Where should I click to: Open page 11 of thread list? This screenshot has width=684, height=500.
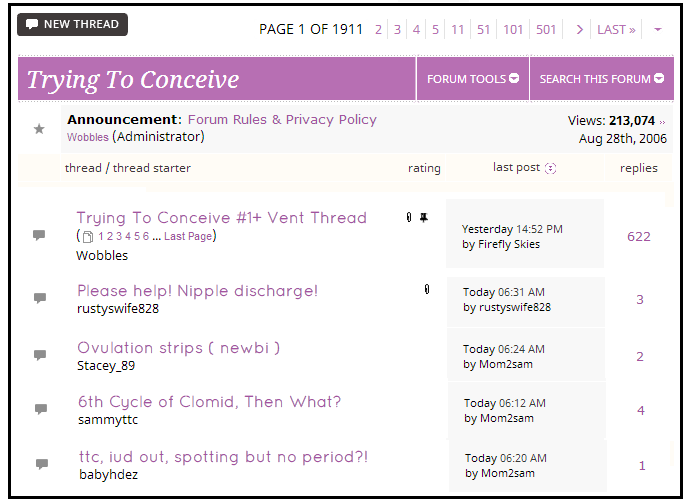[457, 30]
